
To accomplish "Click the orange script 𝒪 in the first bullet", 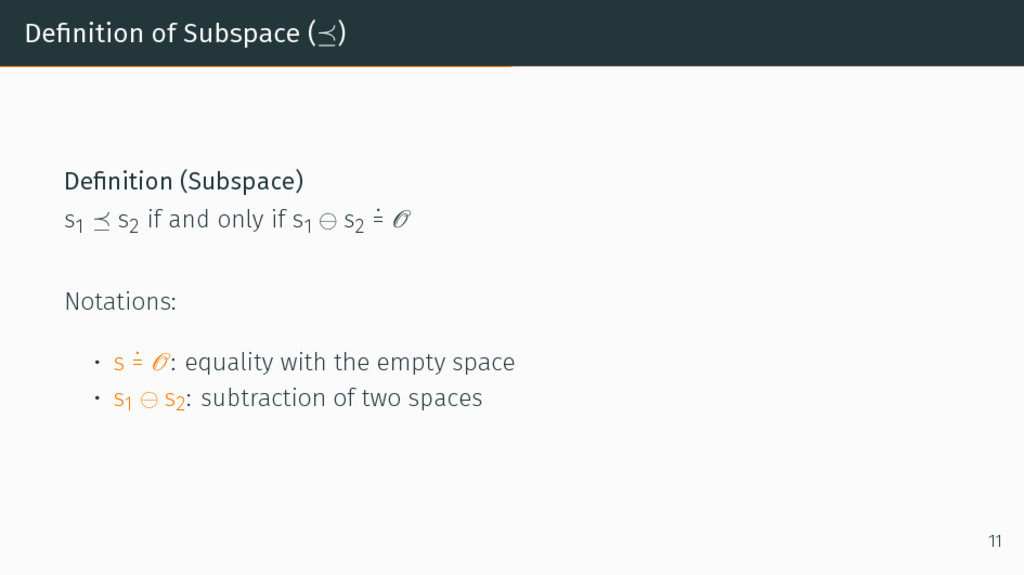I will tap(161, 362).
